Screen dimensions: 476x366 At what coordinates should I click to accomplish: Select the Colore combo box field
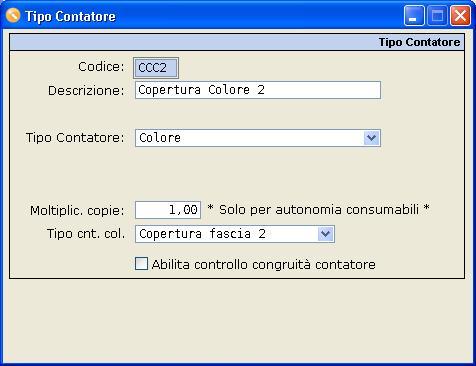258,138
